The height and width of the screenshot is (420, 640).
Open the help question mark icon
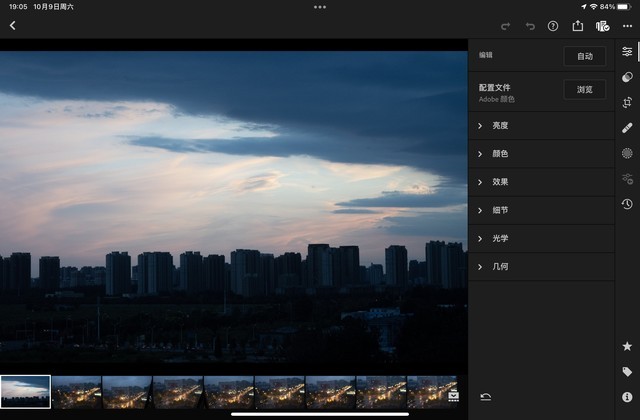(553, 26)
